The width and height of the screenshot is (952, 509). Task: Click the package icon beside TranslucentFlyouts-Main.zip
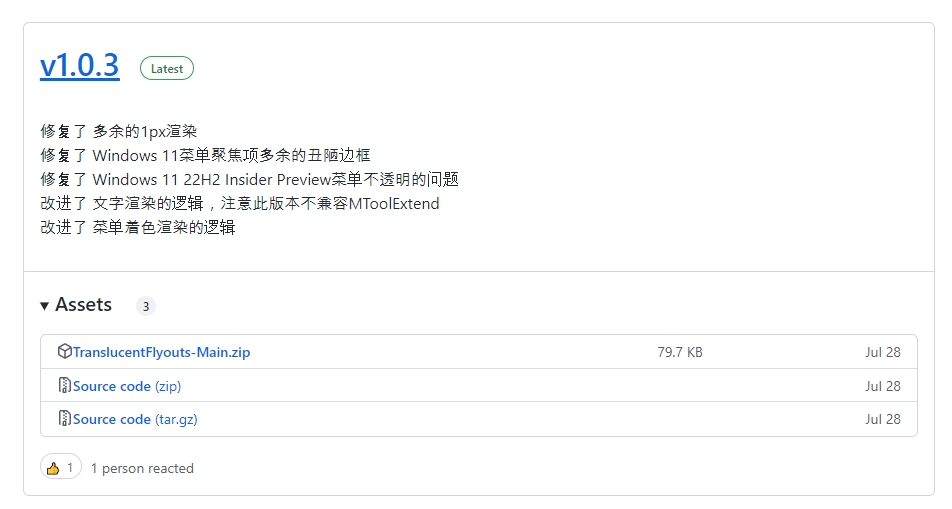[x=64, y=351]
